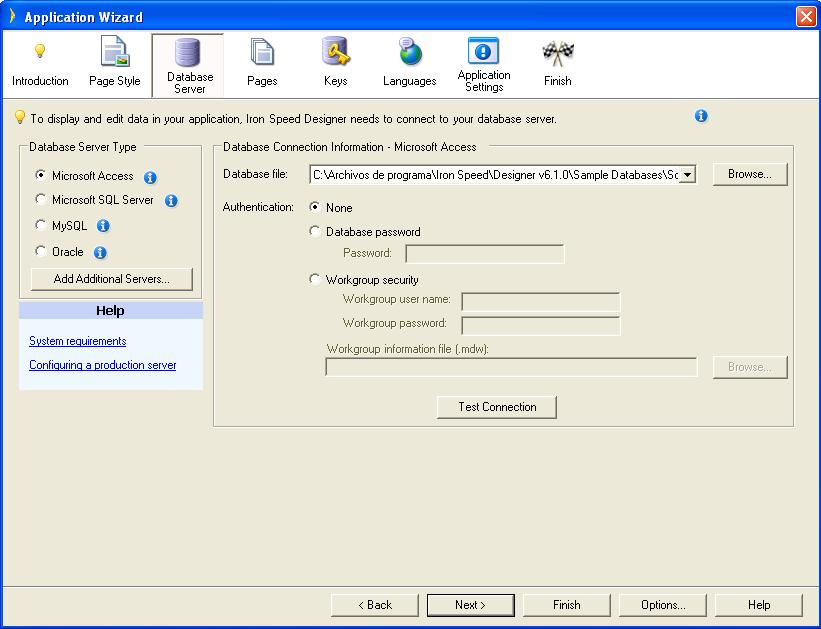This screenshot has width=821, height=629.
Task: Open Configuring a production server link
Action: point(103,365)
